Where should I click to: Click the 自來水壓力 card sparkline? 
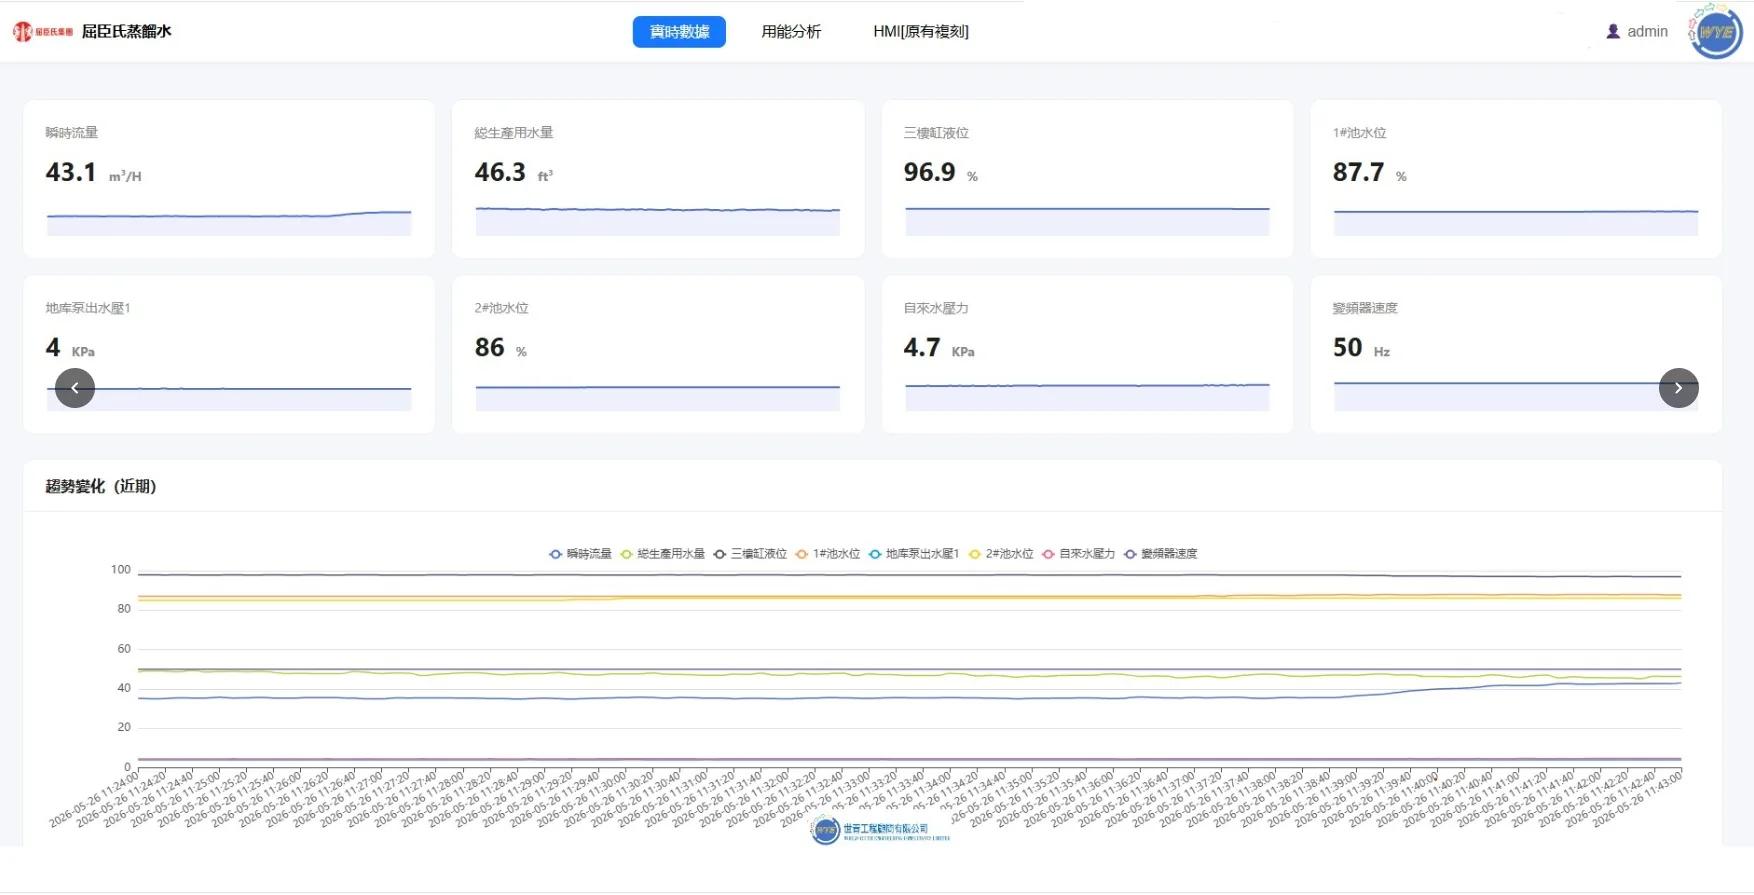point(1087,397)
